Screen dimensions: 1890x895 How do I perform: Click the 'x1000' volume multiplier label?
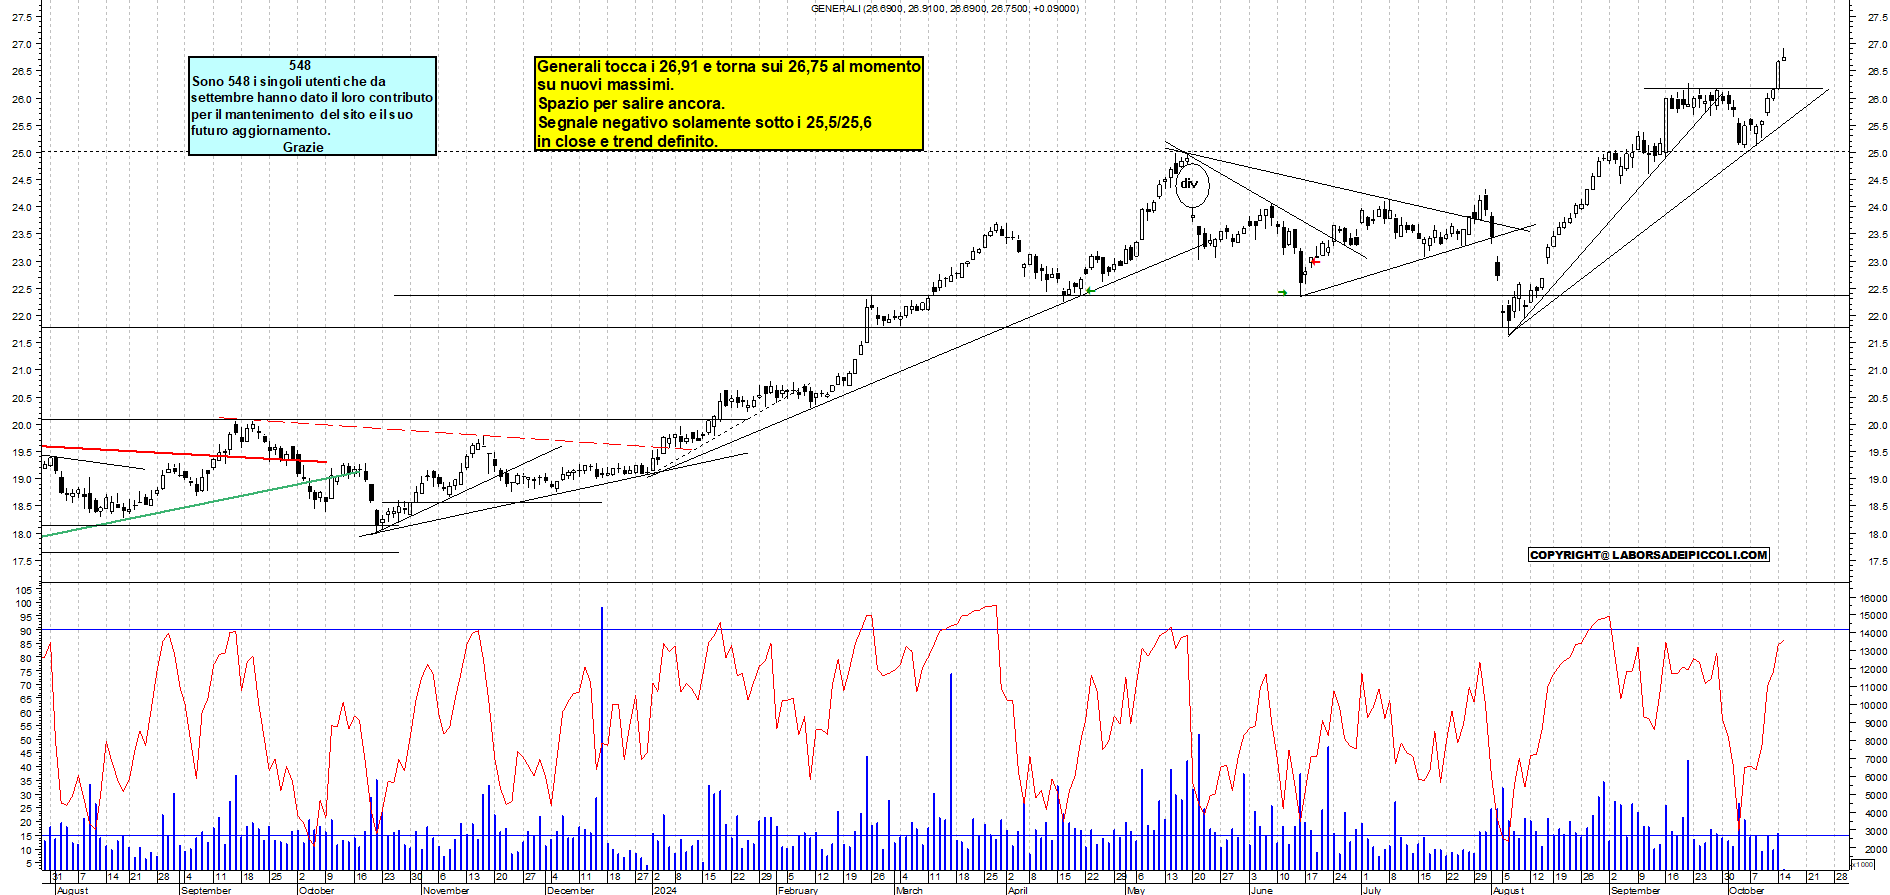click(x=1863, y=865)
